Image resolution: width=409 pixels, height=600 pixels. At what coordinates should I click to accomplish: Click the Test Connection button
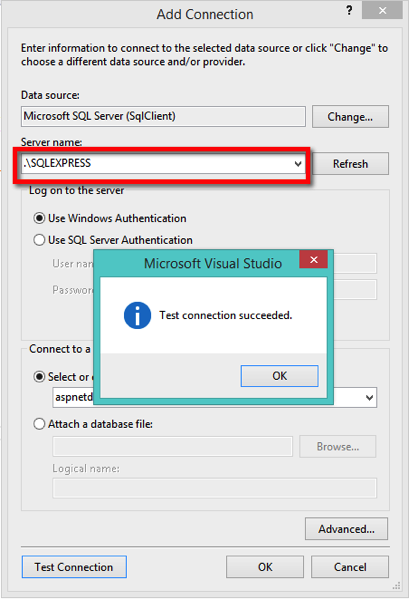point(74,567)
